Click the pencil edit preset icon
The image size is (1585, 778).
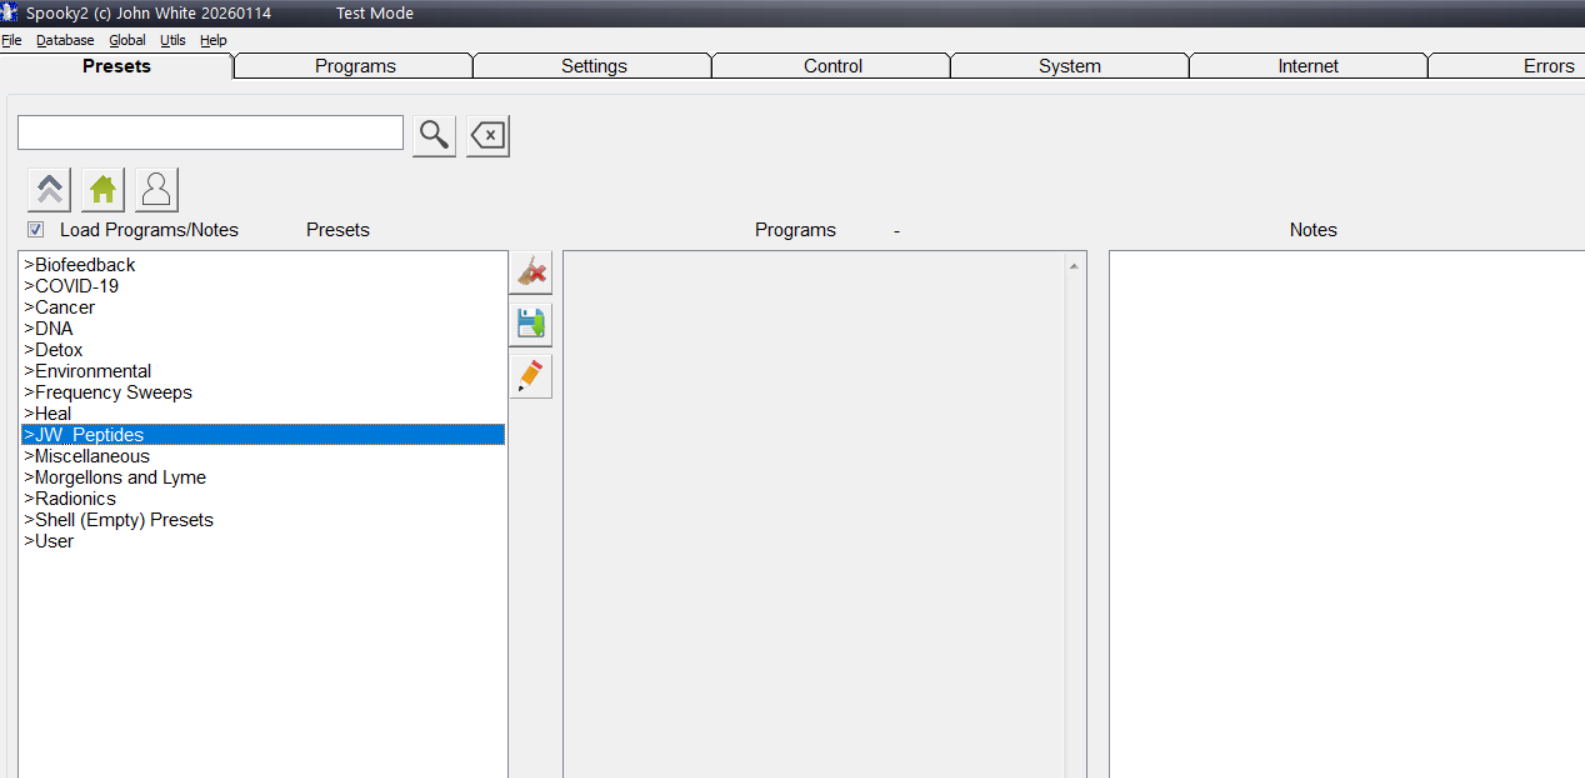click(x=531, y=376)
